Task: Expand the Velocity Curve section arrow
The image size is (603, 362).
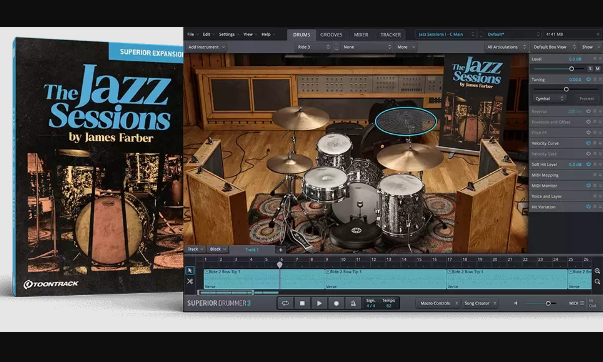Action: pos(600,143)
